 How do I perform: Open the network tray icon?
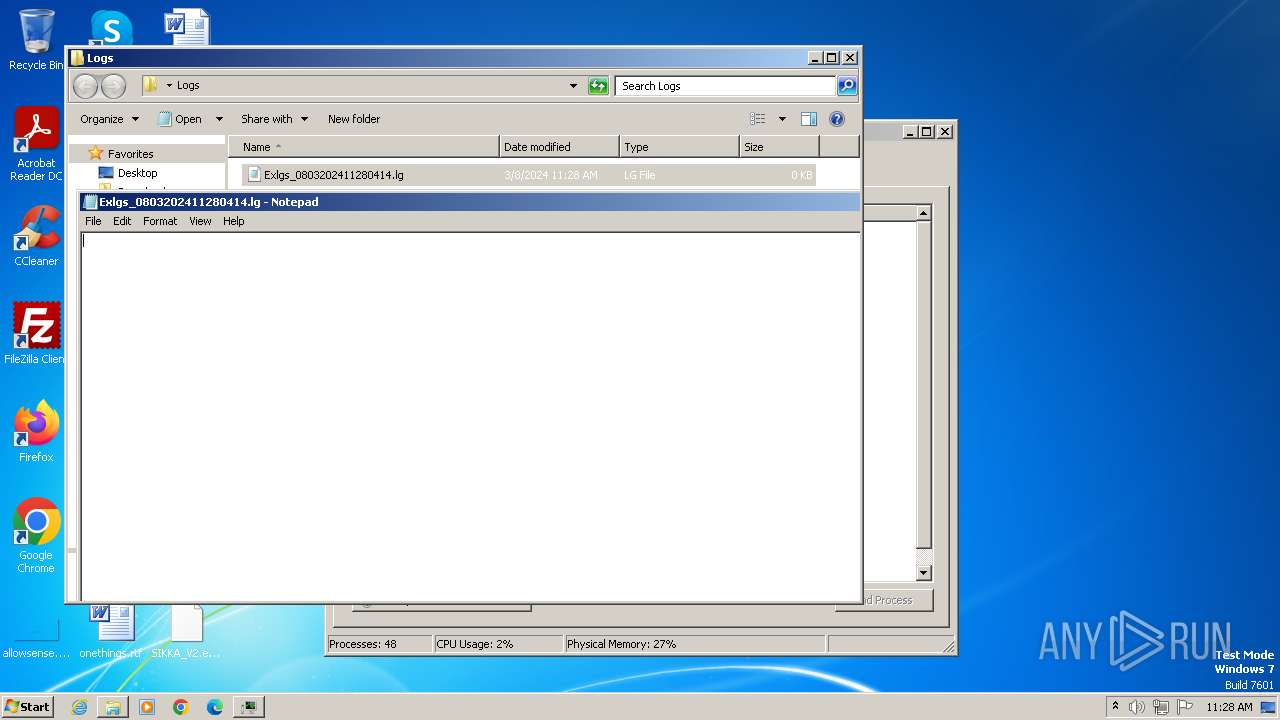[x=1161, y=707]
